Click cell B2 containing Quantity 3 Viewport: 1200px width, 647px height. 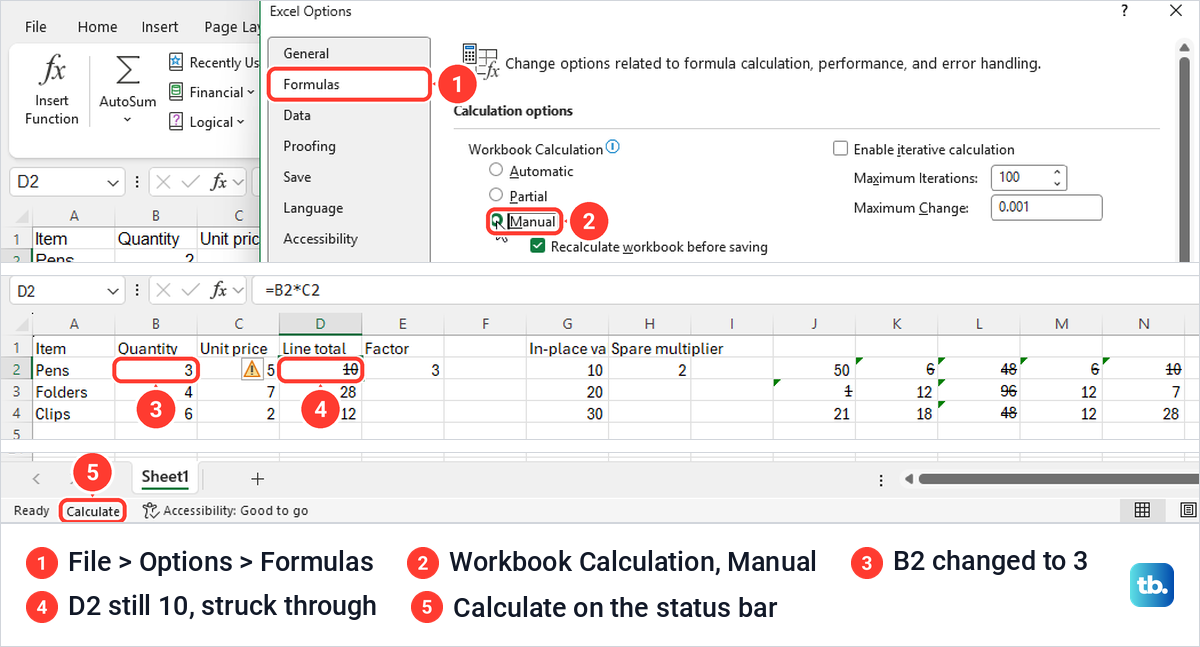pyautogui.click(x=156, y=369)
